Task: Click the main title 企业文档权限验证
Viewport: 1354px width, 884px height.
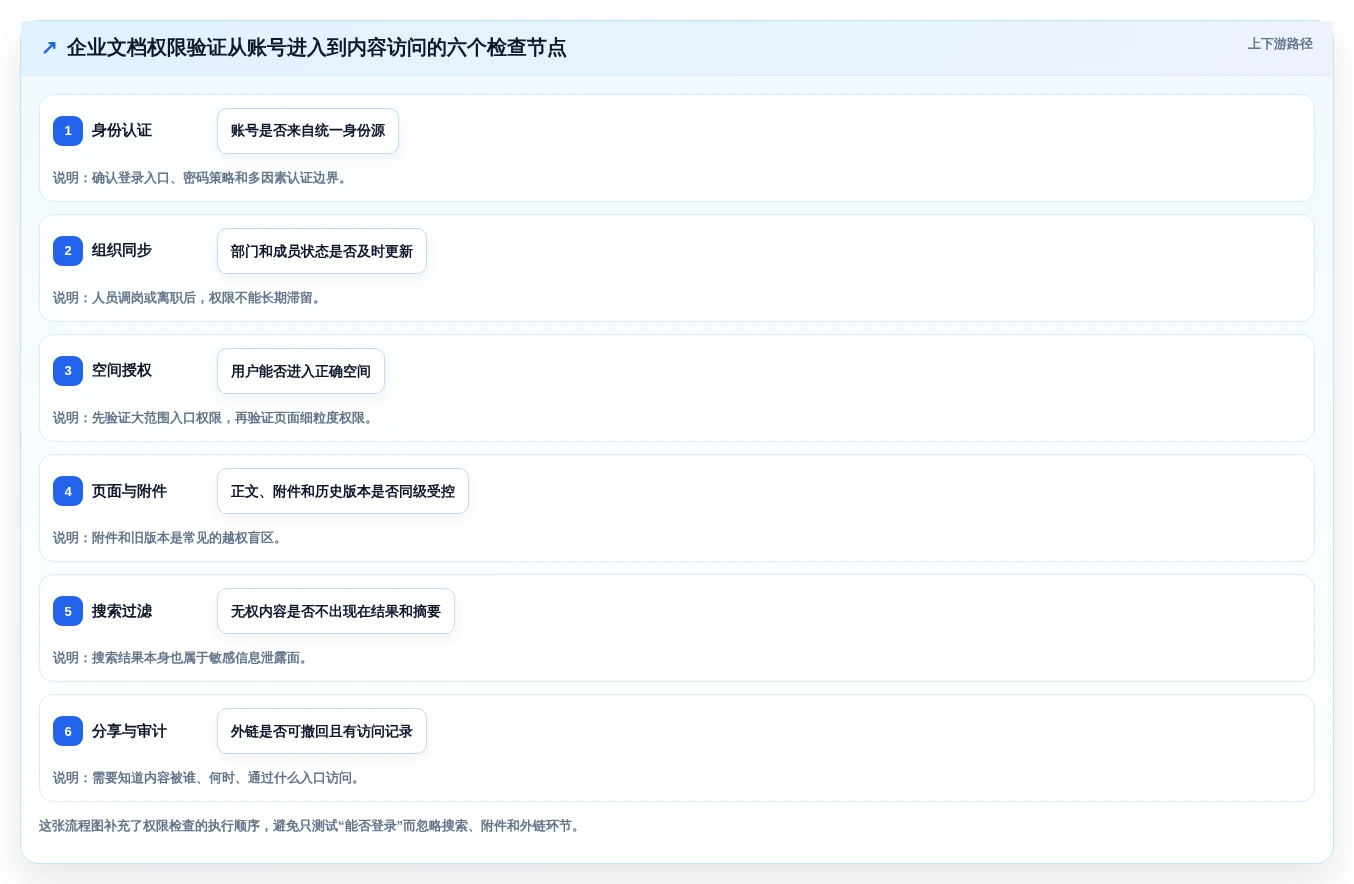Action: coord(316,48)
